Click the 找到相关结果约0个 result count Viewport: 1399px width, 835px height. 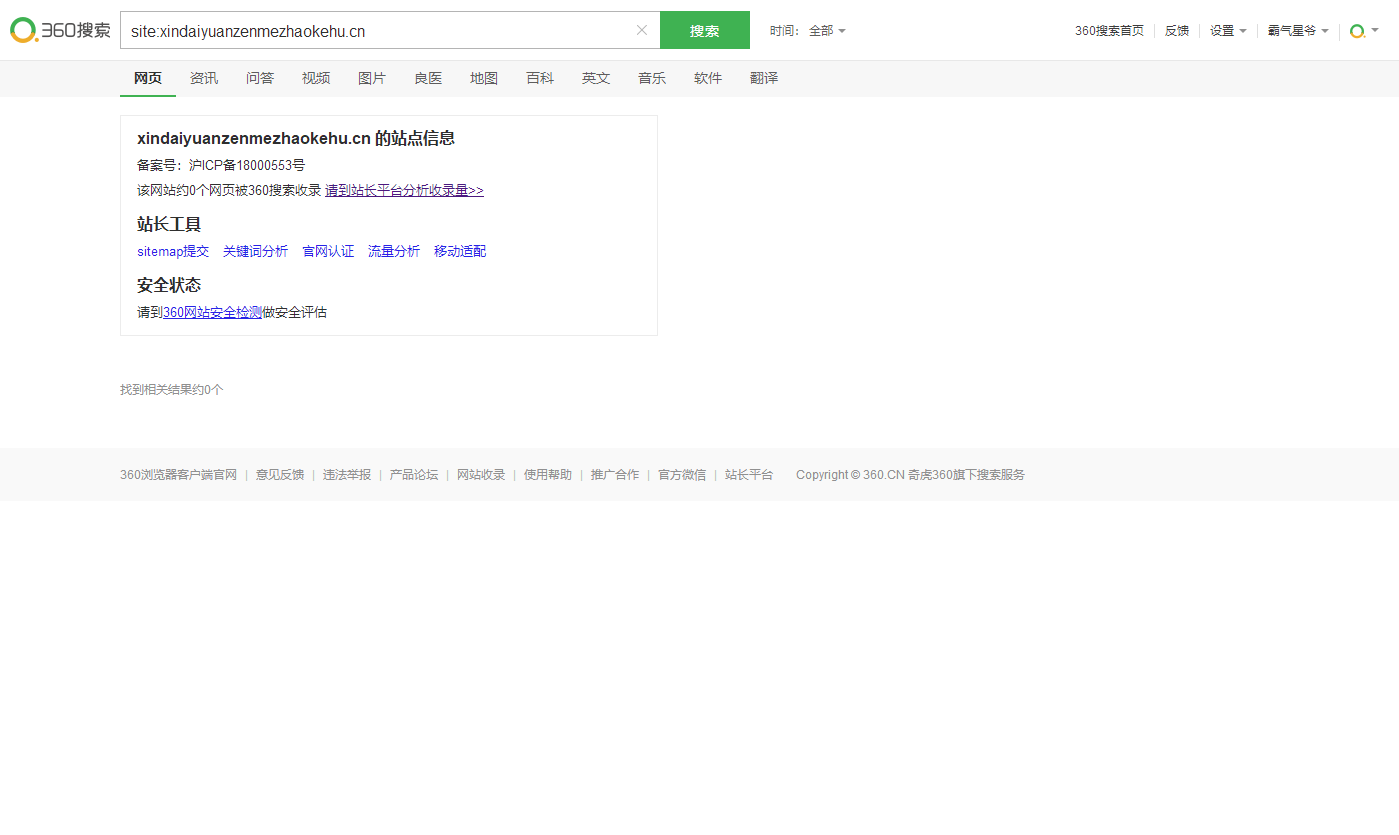[172, 389]
